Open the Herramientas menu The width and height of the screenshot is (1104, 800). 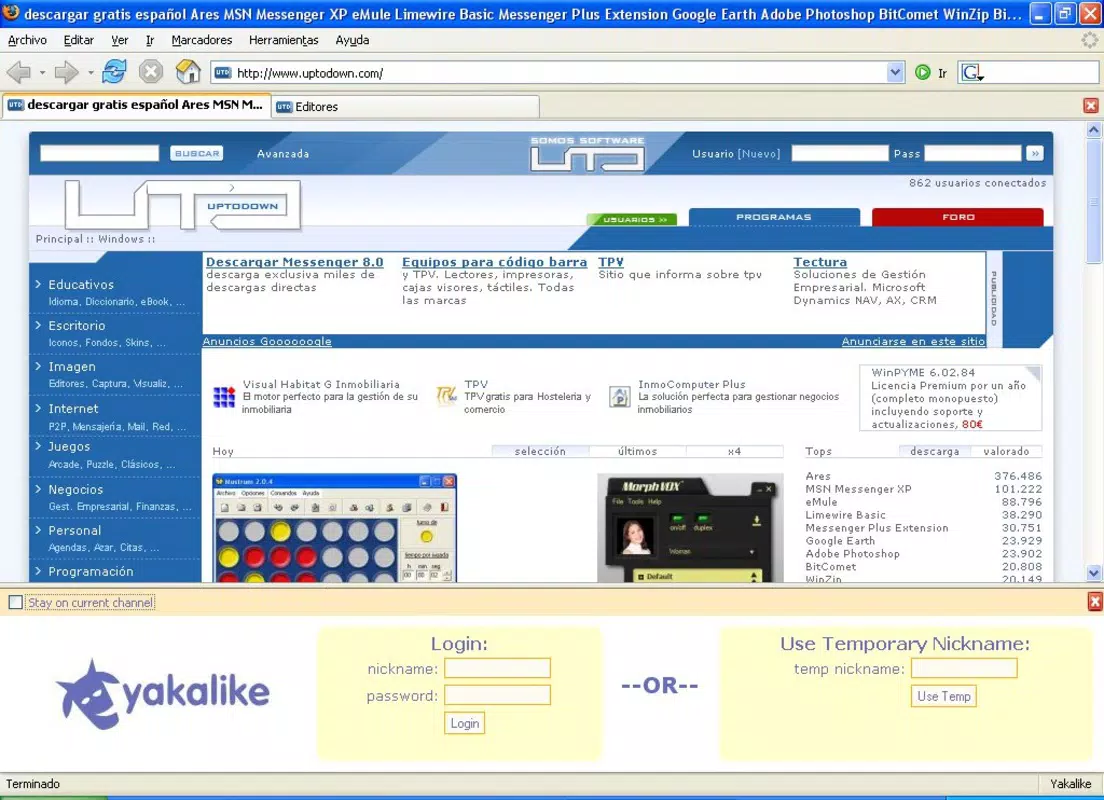coord(283,40)
